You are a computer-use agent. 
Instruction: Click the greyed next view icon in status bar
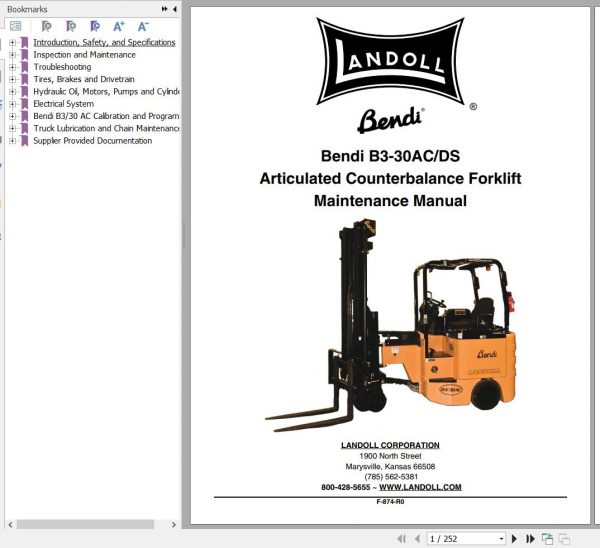coord(564,539)
